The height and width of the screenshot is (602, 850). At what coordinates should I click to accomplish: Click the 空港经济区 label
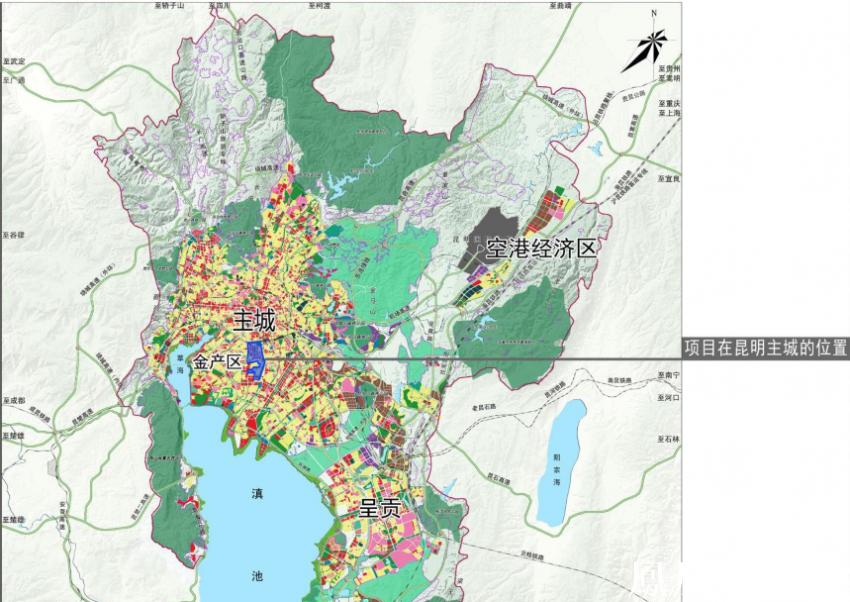[x=540, y=248]
